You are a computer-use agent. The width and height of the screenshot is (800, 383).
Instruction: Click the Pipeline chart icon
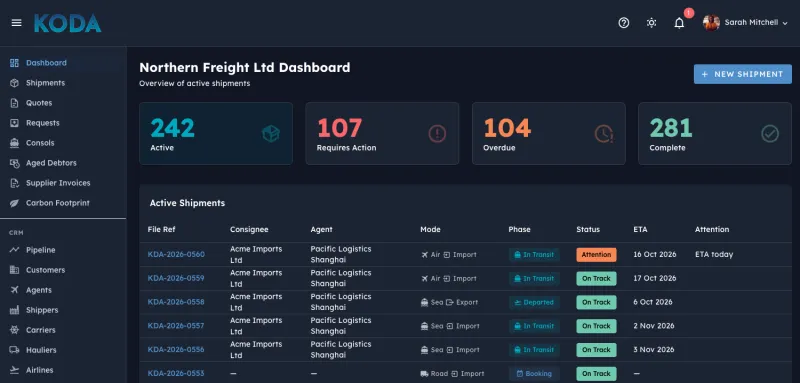pos(14,250)
